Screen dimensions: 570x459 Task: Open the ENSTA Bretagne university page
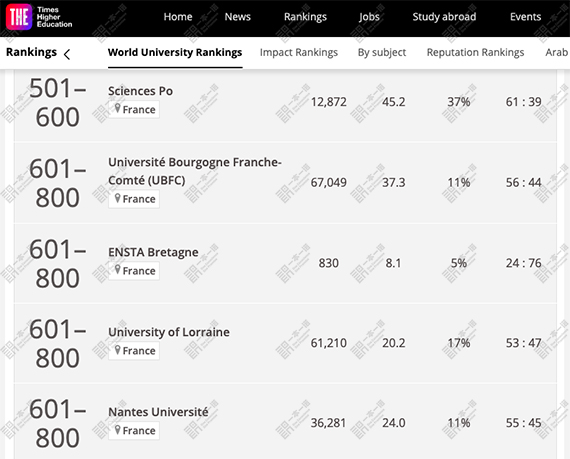tap(153, 252)
